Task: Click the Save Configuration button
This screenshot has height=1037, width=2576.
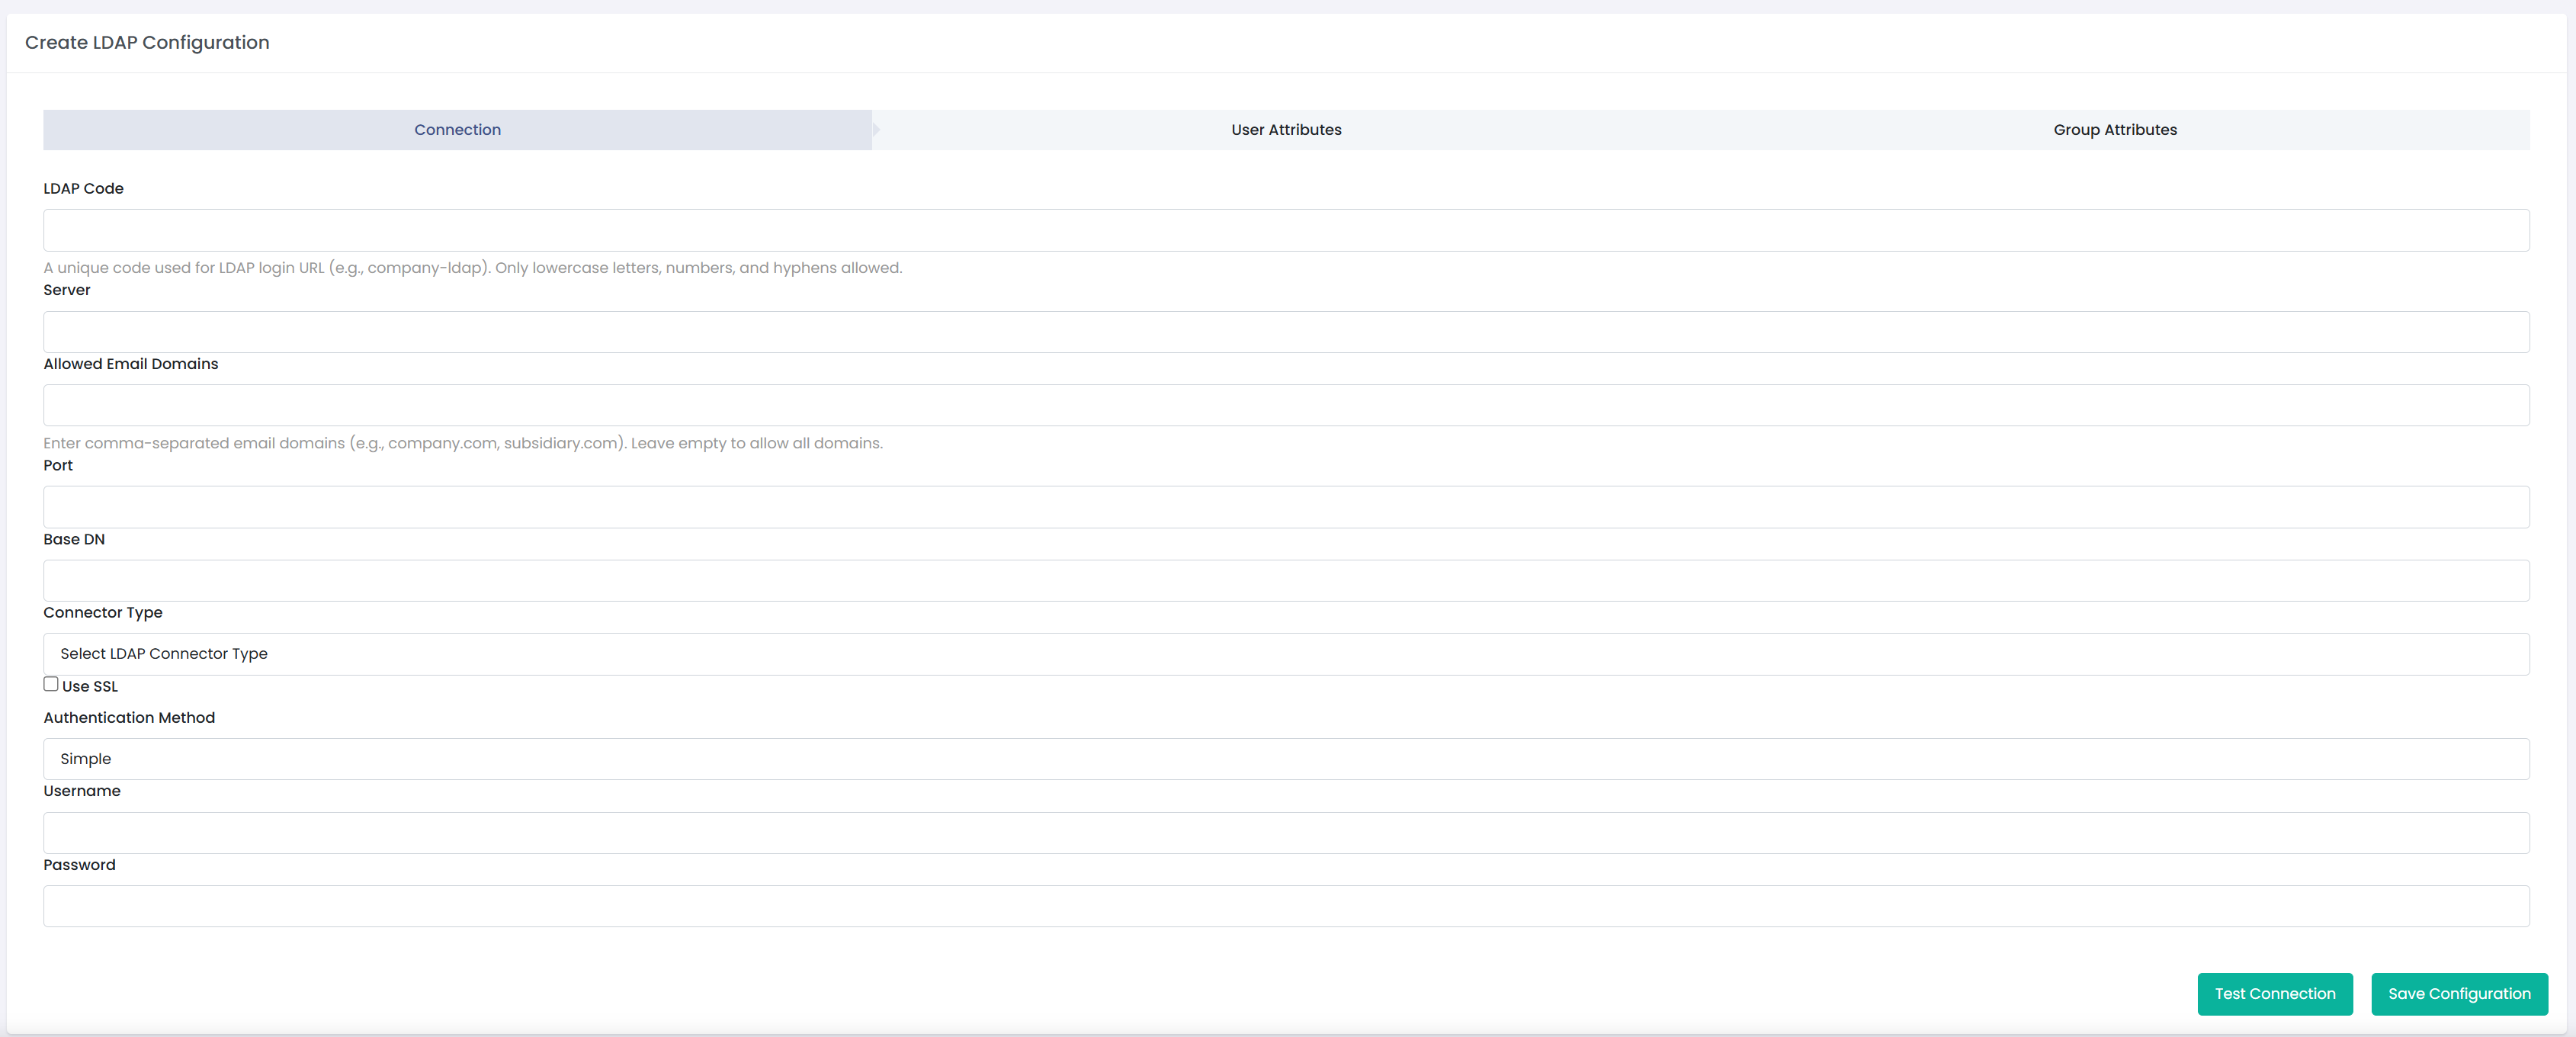Action: [2459, 994]
